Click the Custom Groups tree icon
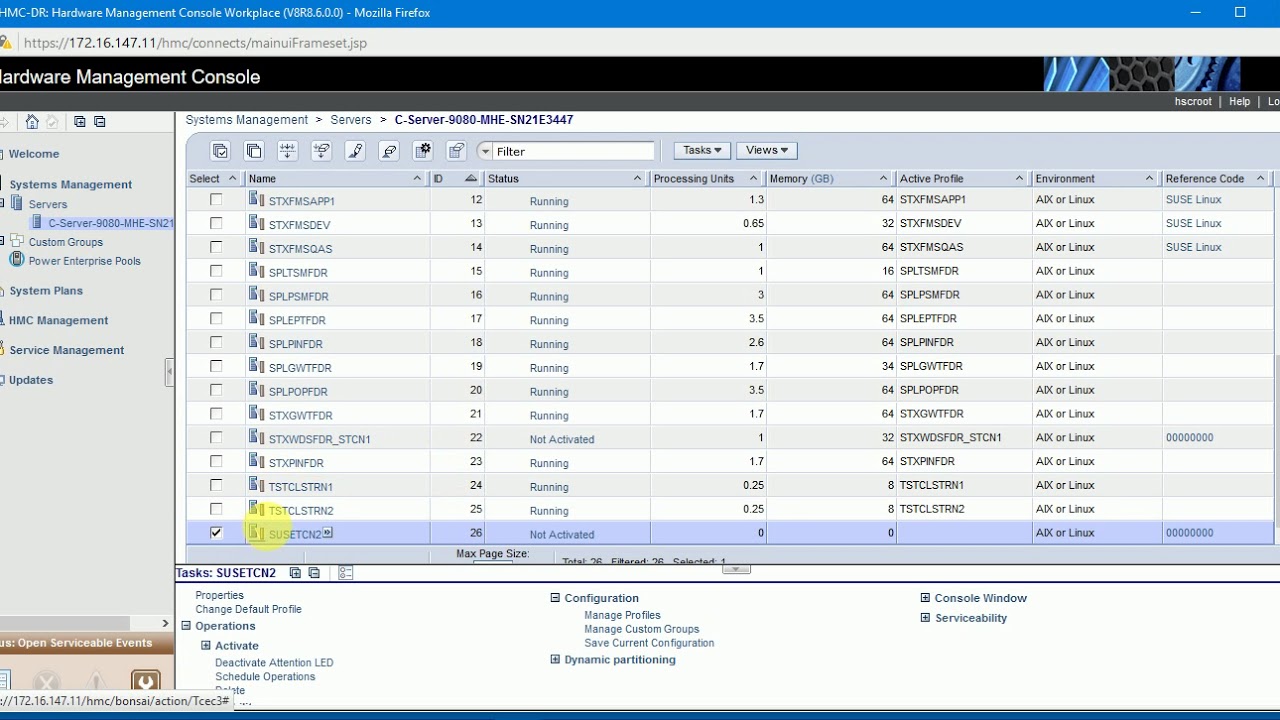The height and width of the screenshot is (720, 1280). pos(17,241)
